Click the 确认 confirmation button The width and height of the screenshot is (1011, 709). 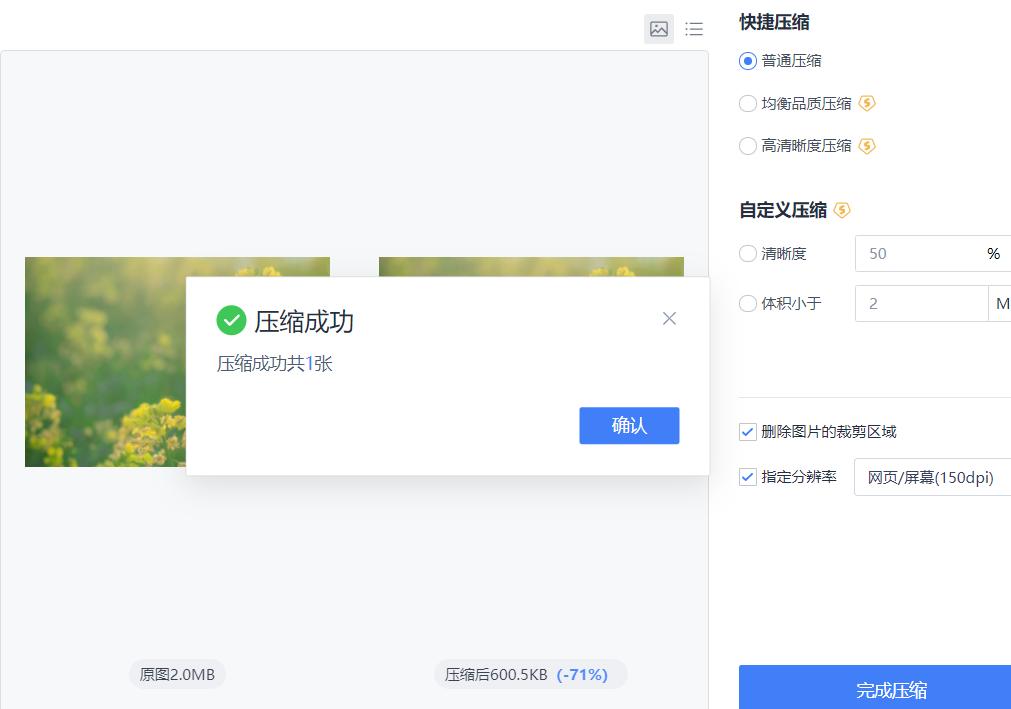point(629,425)
